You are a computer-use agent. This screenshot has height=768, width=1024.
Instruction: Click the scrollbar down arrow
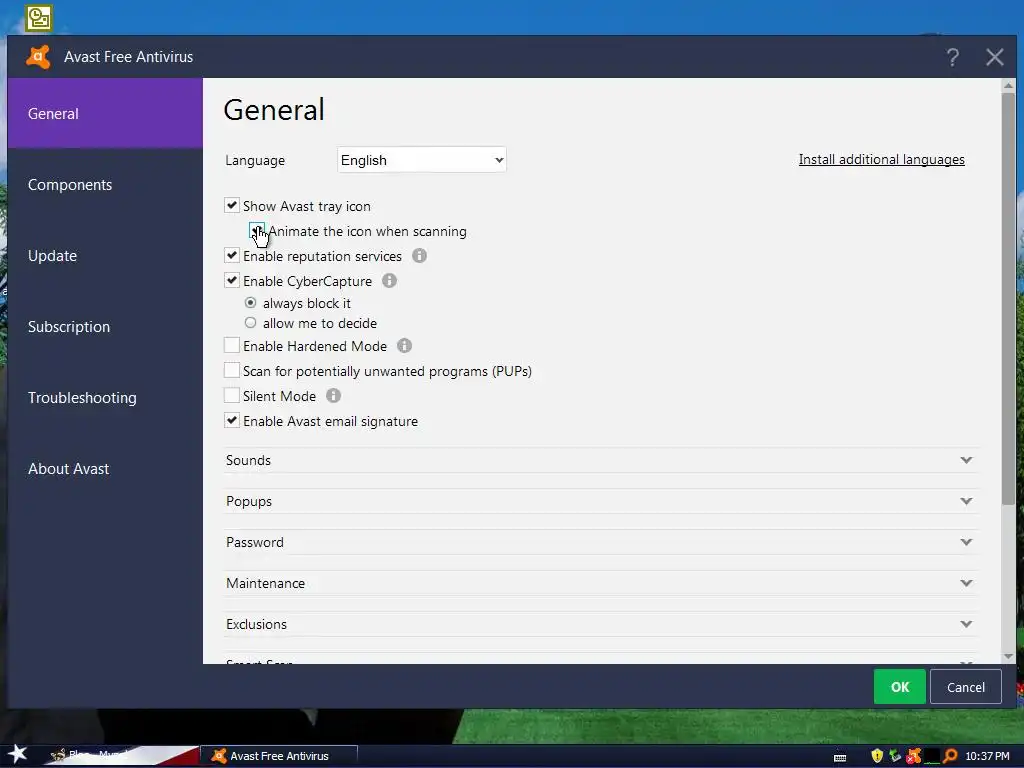click(1008, 656)
